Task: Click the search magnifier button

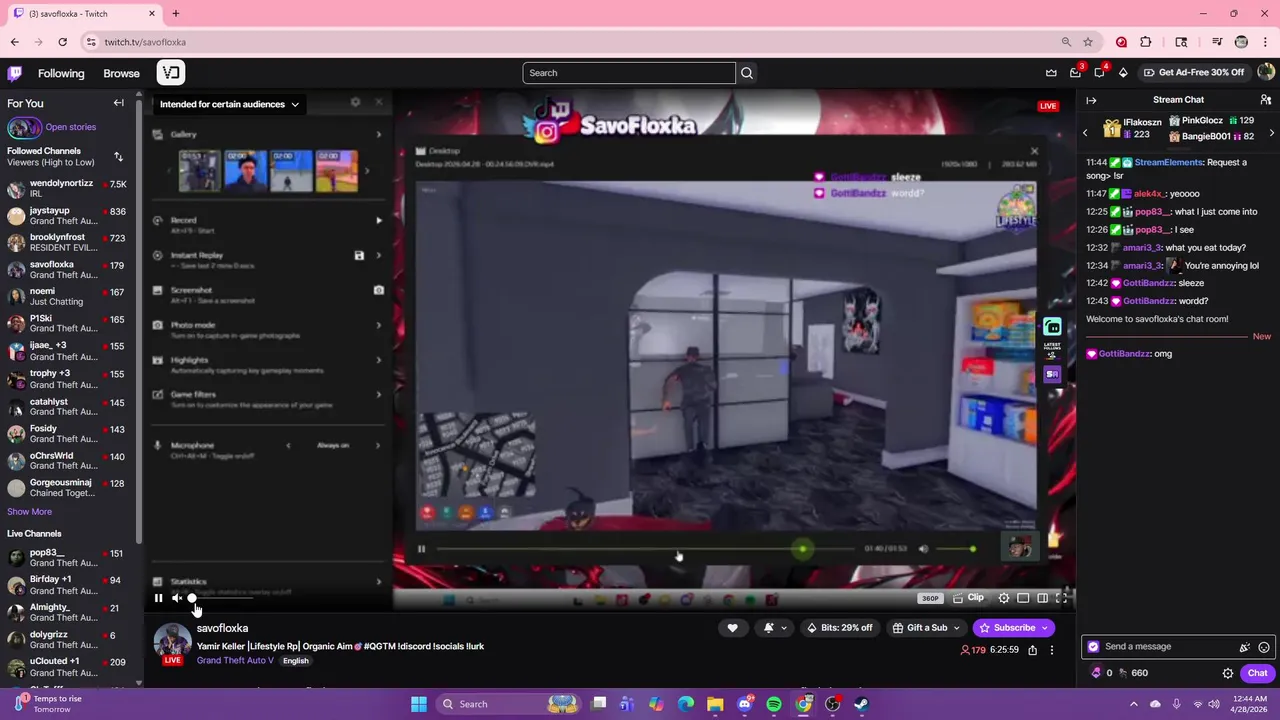Action: [747, 73]
